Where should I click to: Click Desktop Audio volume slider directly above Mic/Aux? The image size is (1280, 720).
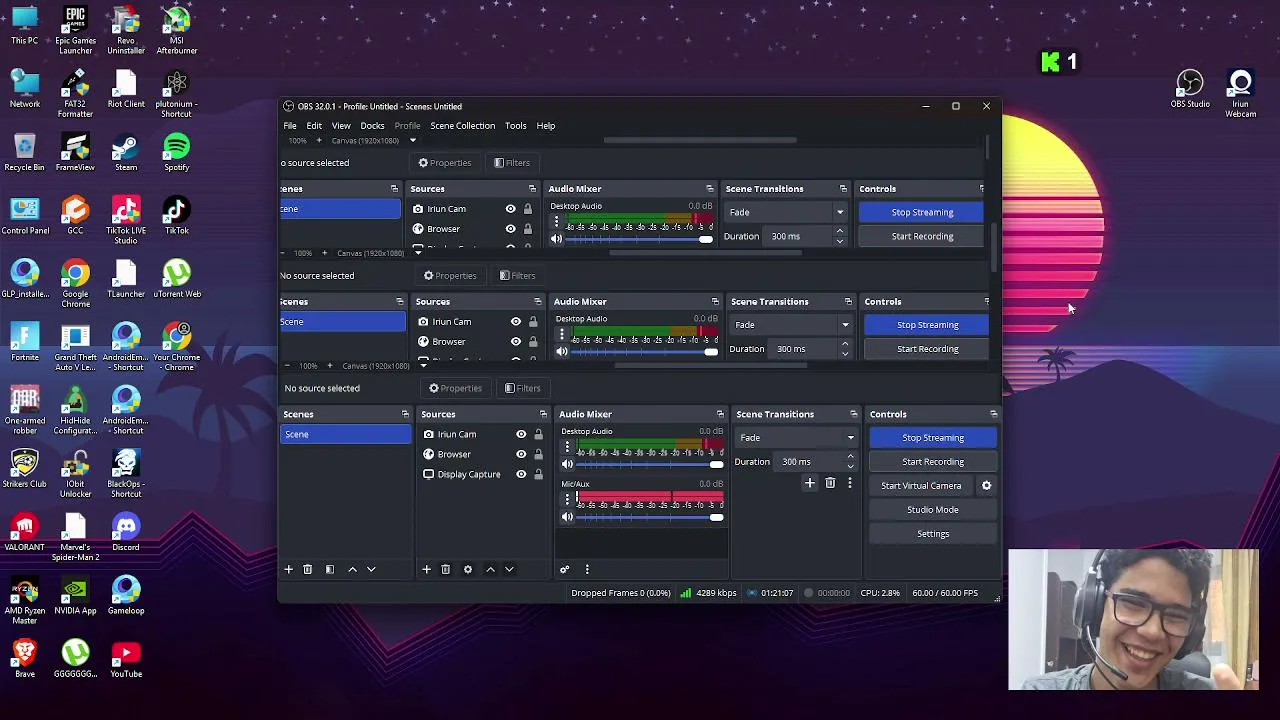tap(649, 465)
